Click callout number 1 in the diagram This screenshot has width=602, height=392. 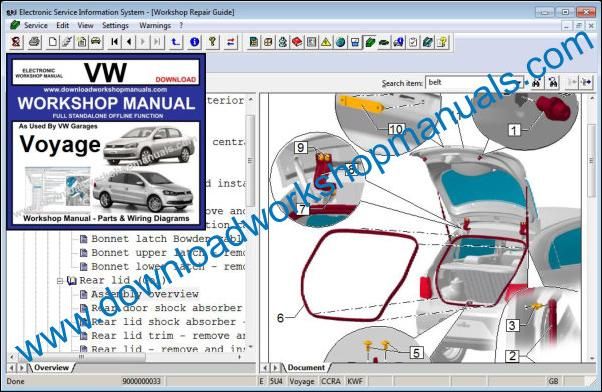pyautogui.click(x=514, y=130)
